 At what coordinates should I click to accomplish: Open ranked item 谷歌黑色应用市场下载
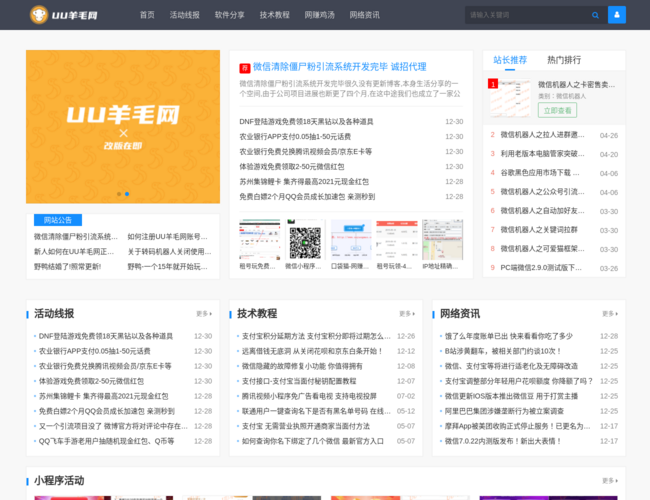pos(540,173)
